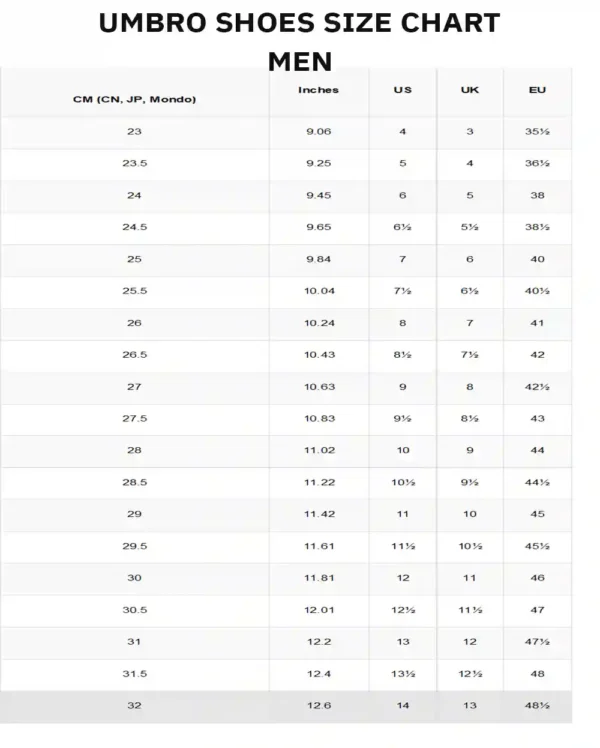
Task: Click the 26.5 cm cell
Action: click(134, 355)
